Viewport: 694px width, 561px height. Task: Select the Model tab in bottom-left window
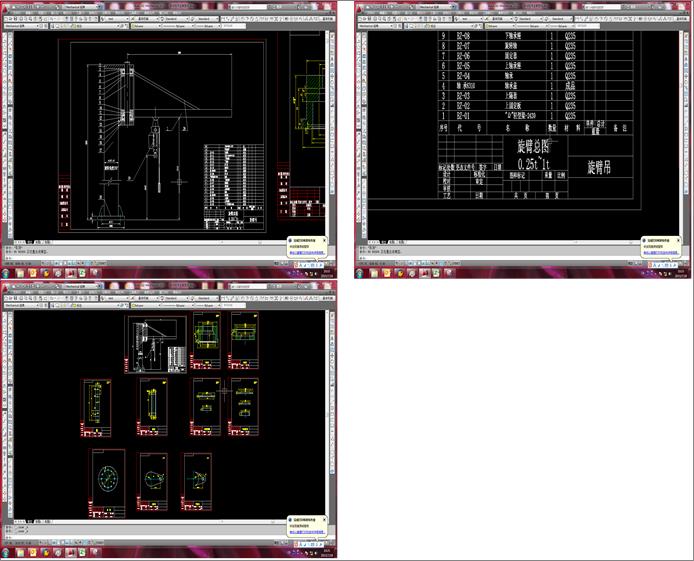30,522
